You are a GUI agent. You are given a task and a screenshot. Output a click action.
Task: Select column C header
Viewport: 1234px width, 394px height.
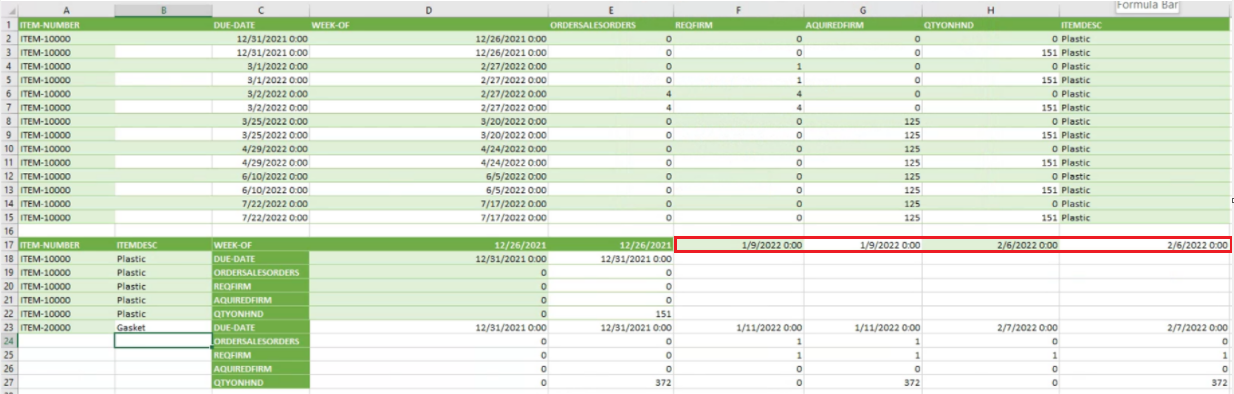coord(260,10)
